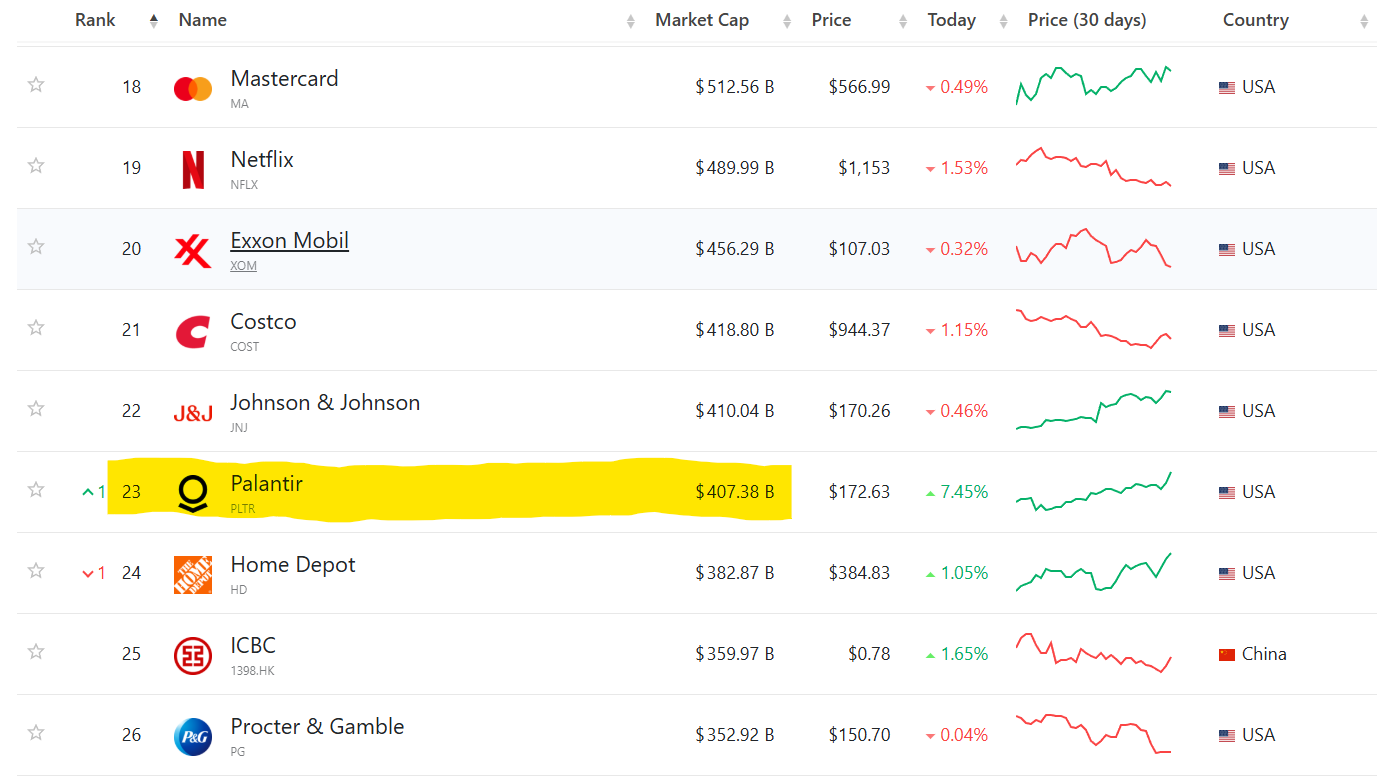Sort by Name using its sort arrows
This screenshot has width=1377, height=778.
(631, 21)
